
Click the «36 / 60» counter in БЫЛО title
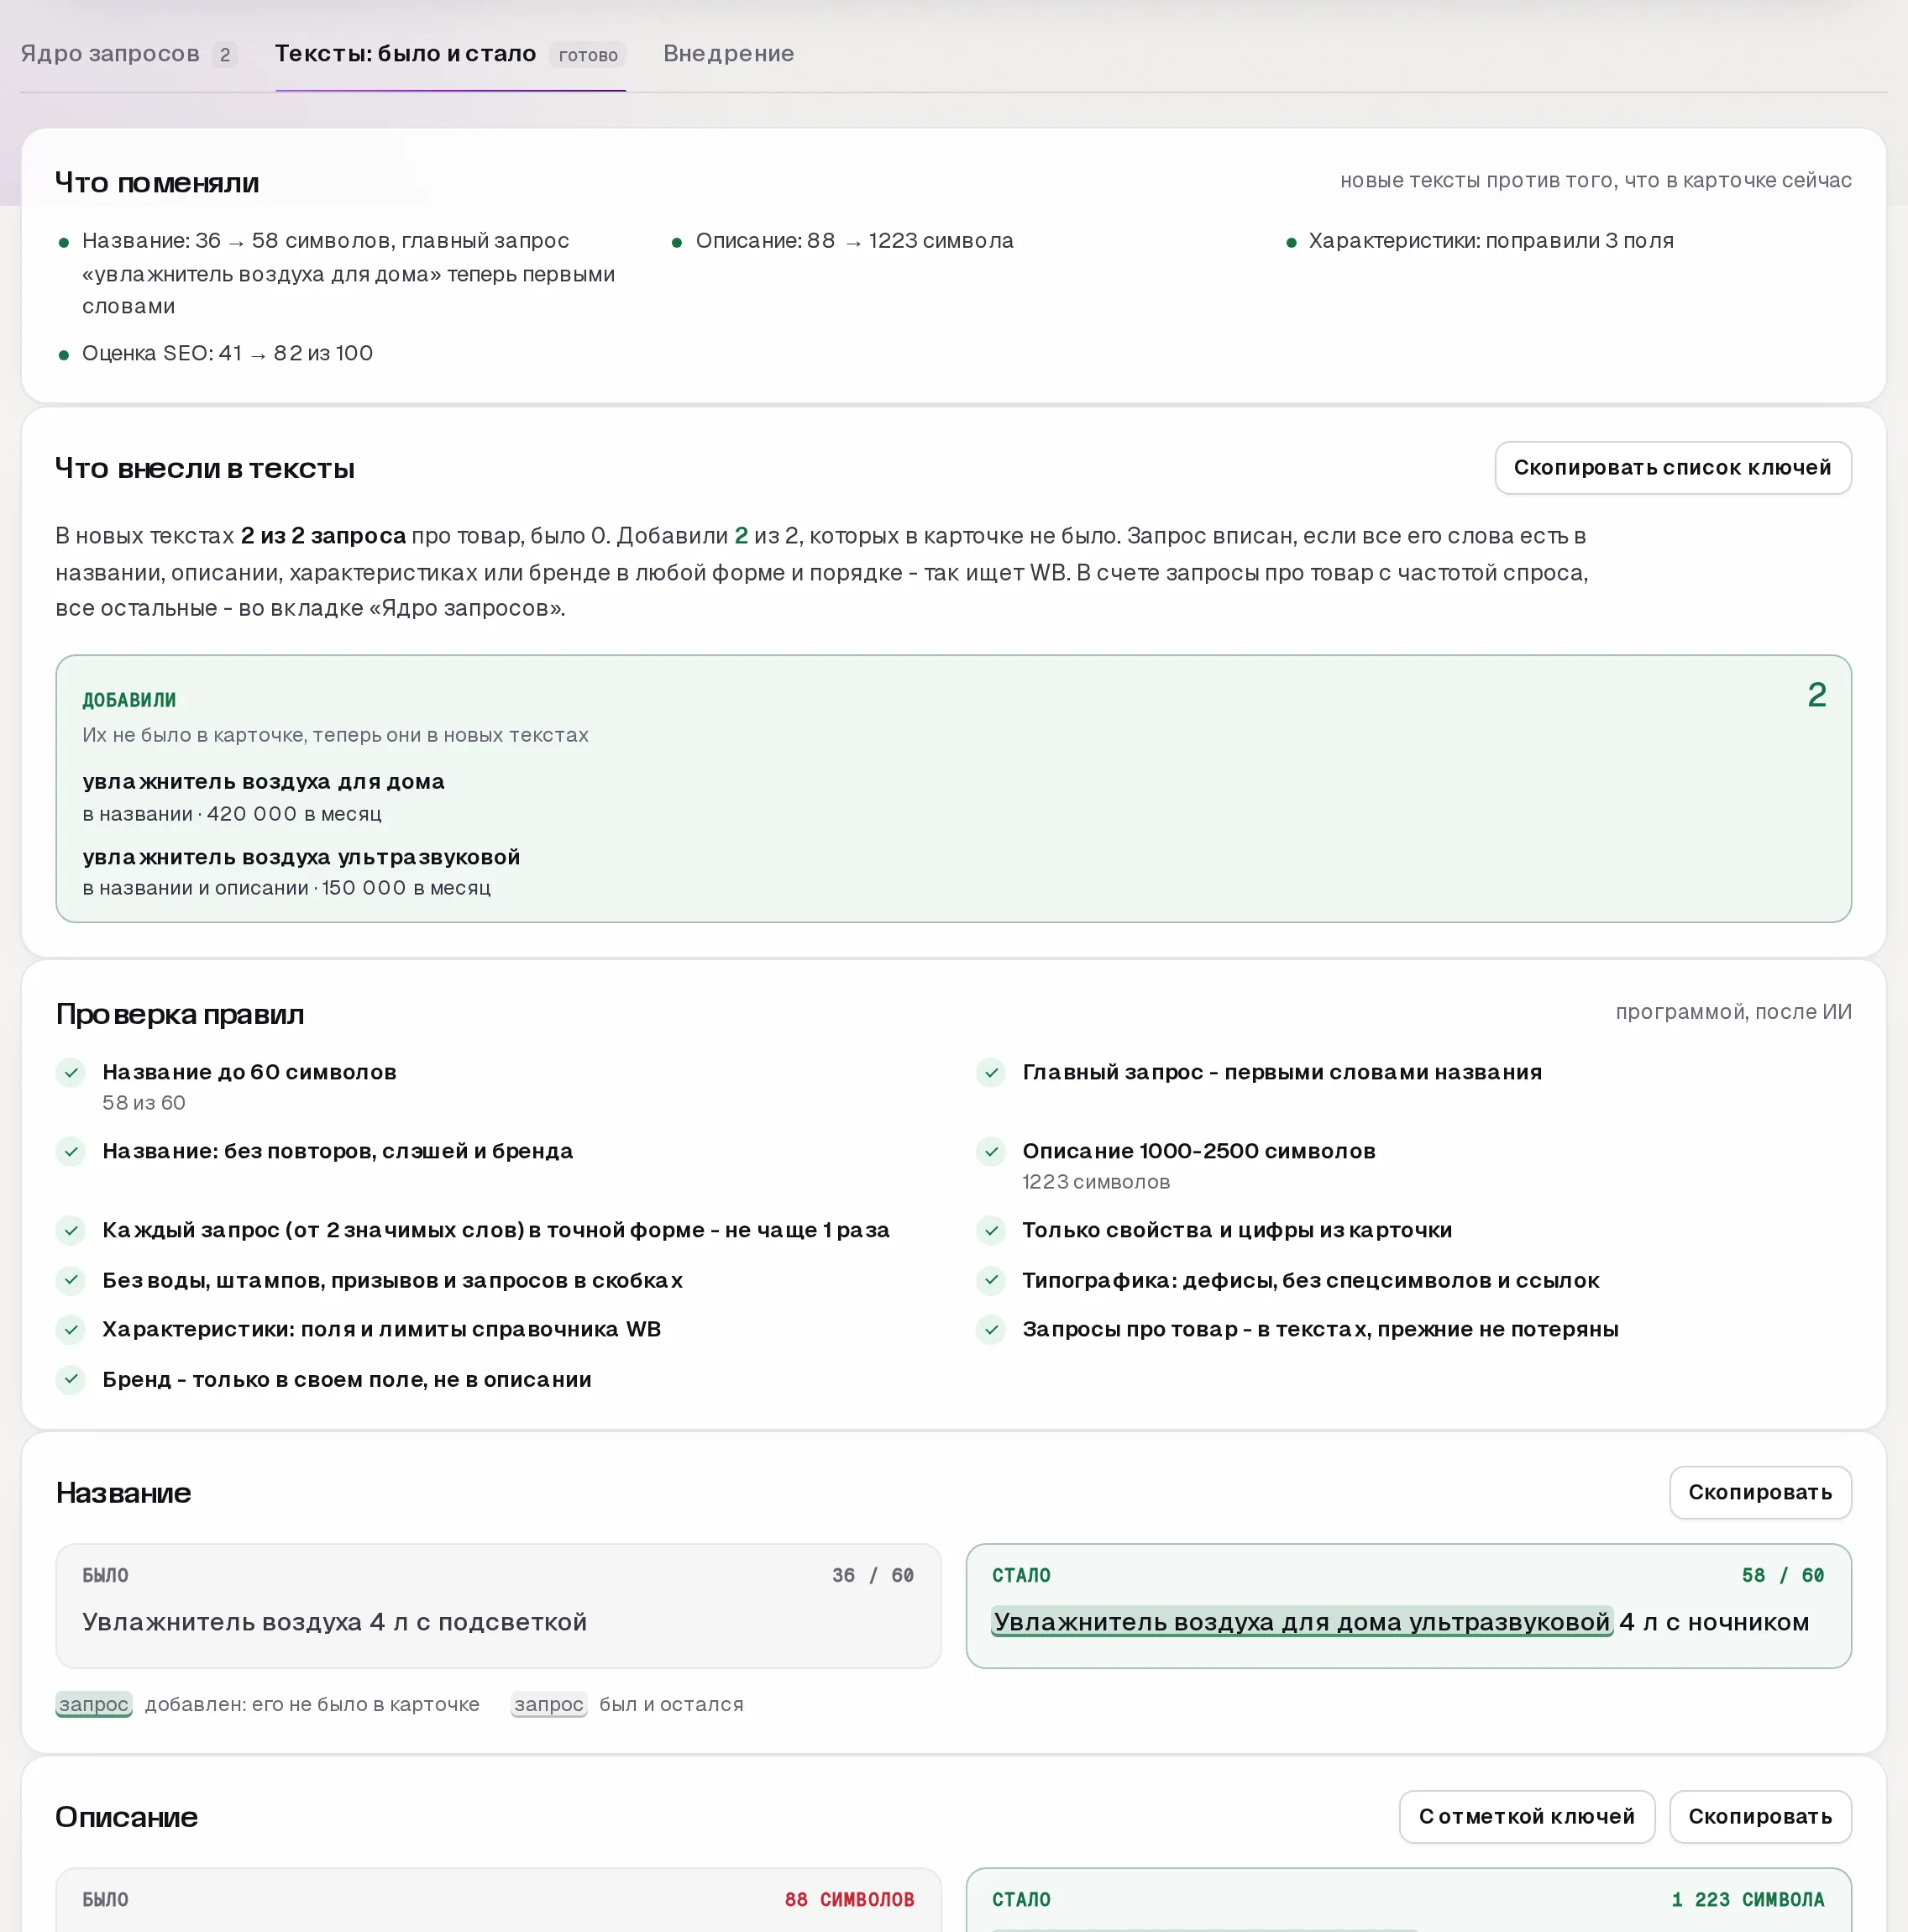pyautogui.click(x=873, y=1575)
